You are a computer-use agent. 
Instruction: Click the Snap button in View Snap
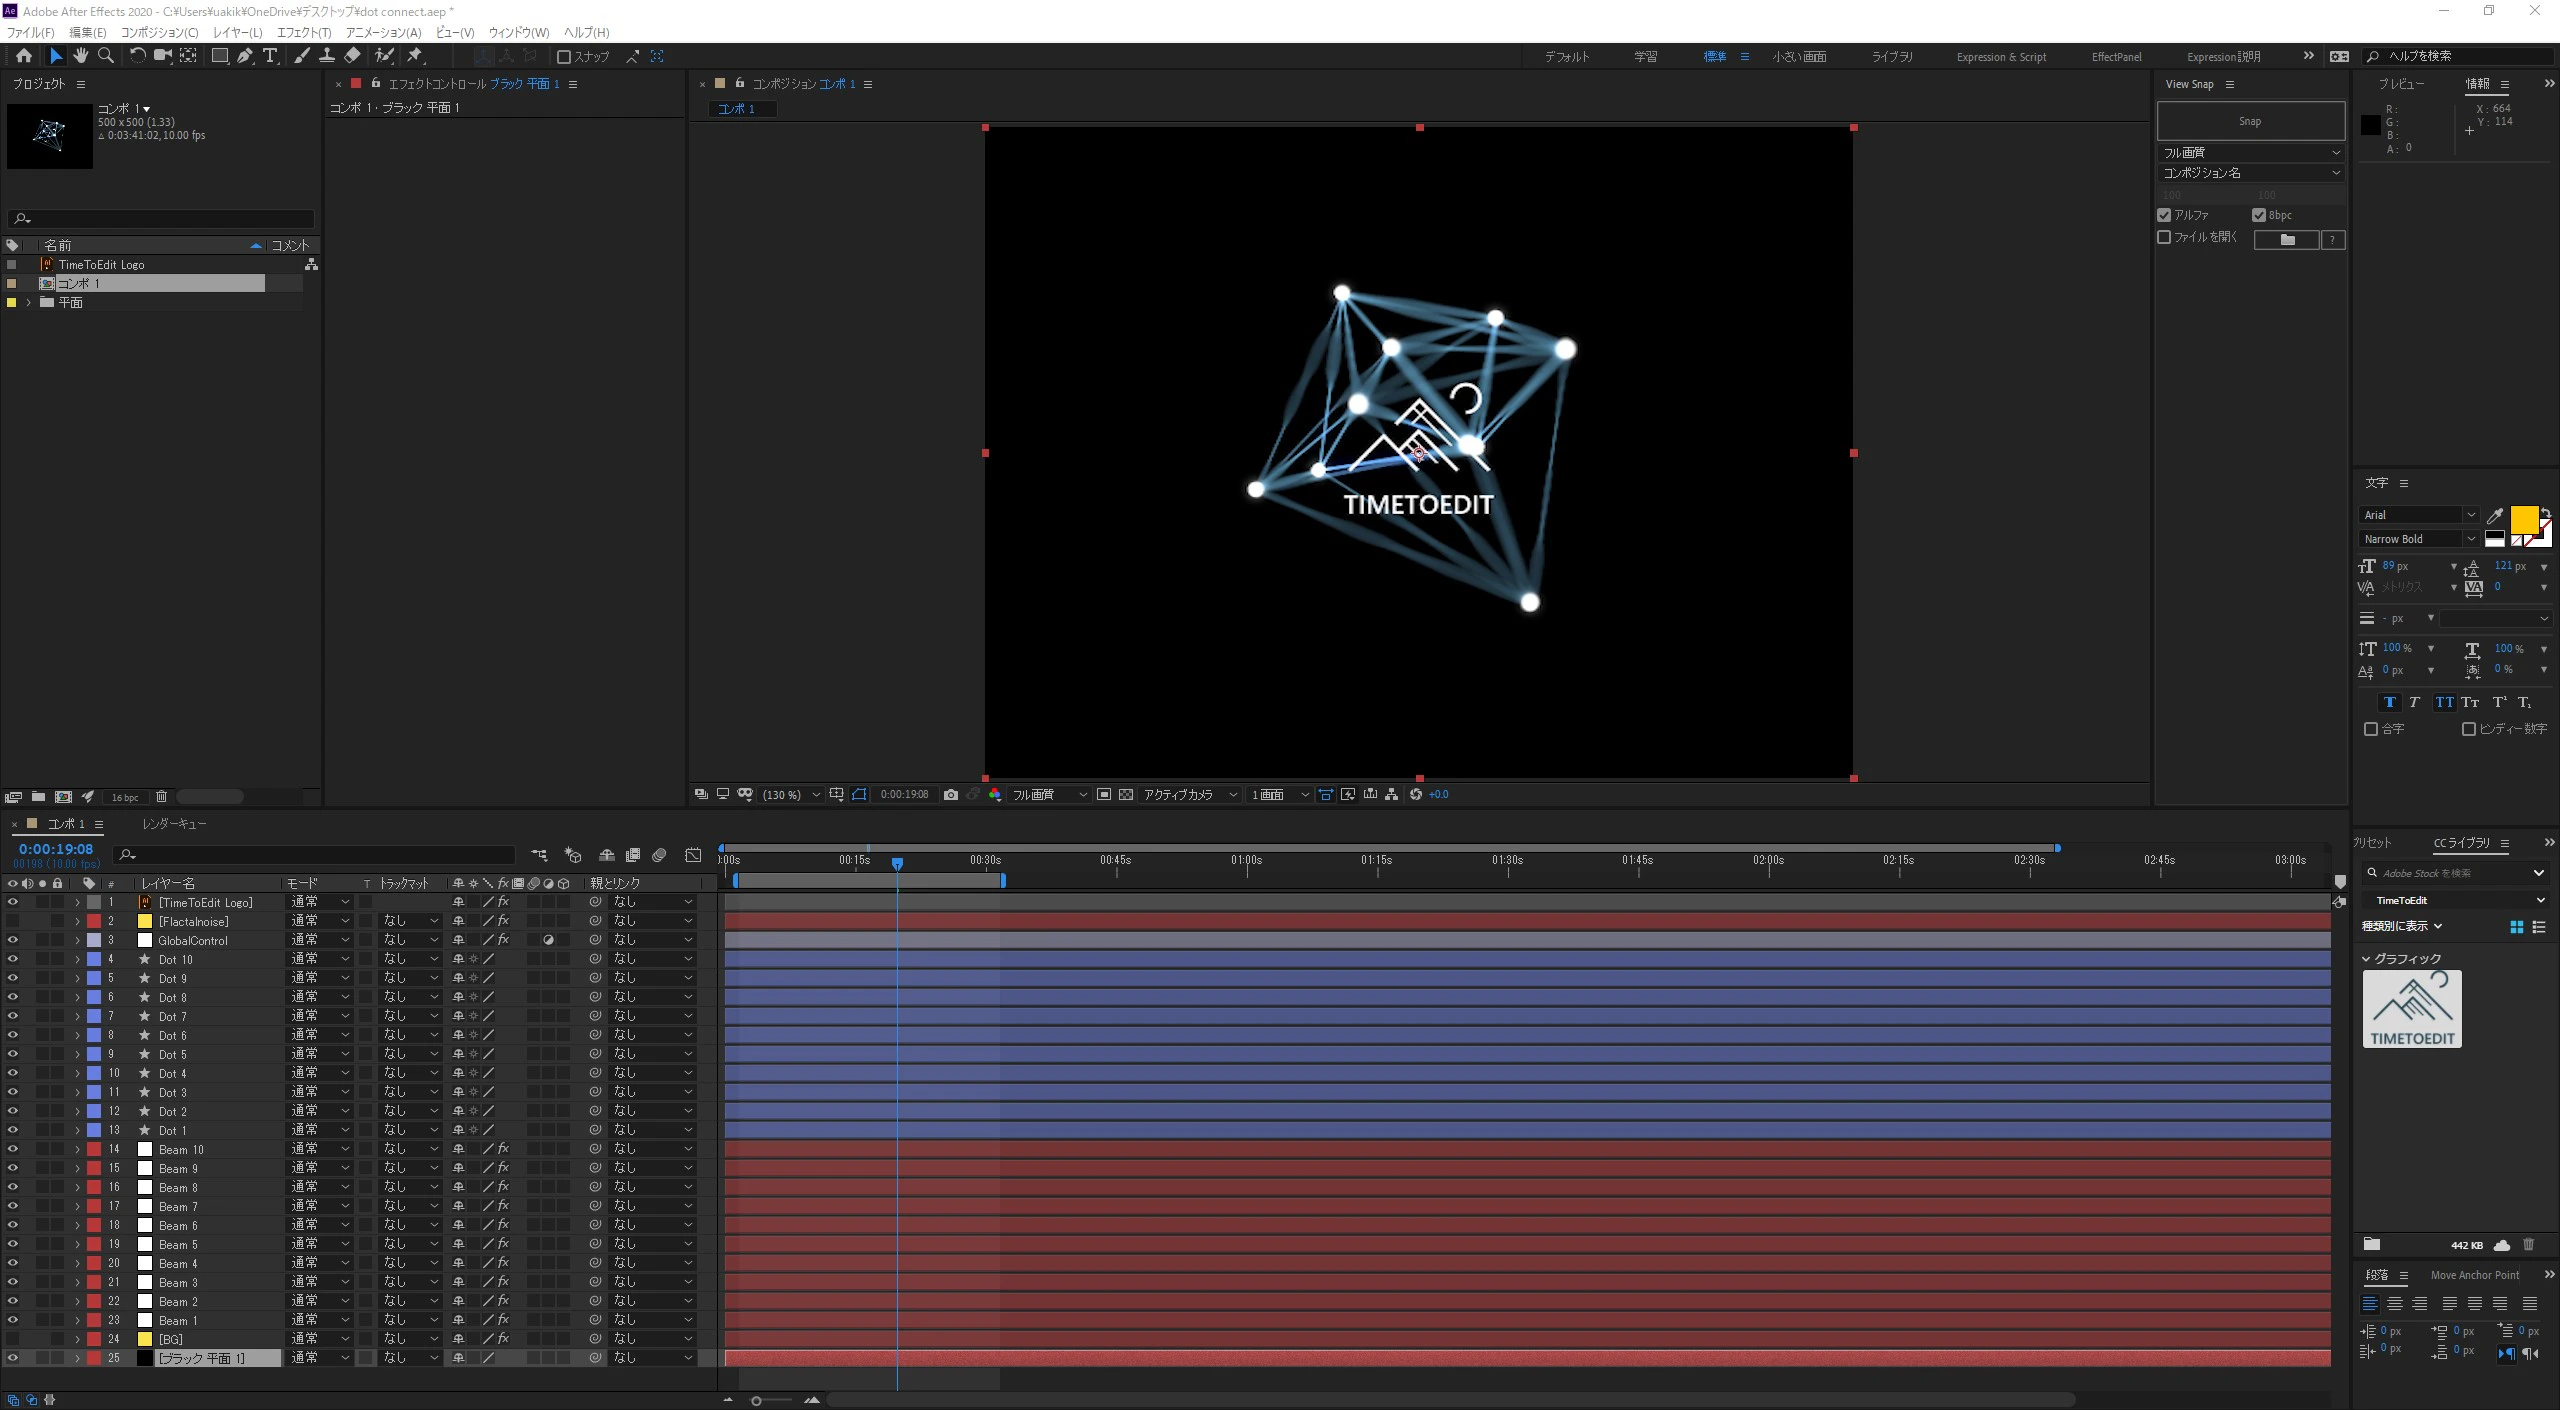click(2250, 121)
